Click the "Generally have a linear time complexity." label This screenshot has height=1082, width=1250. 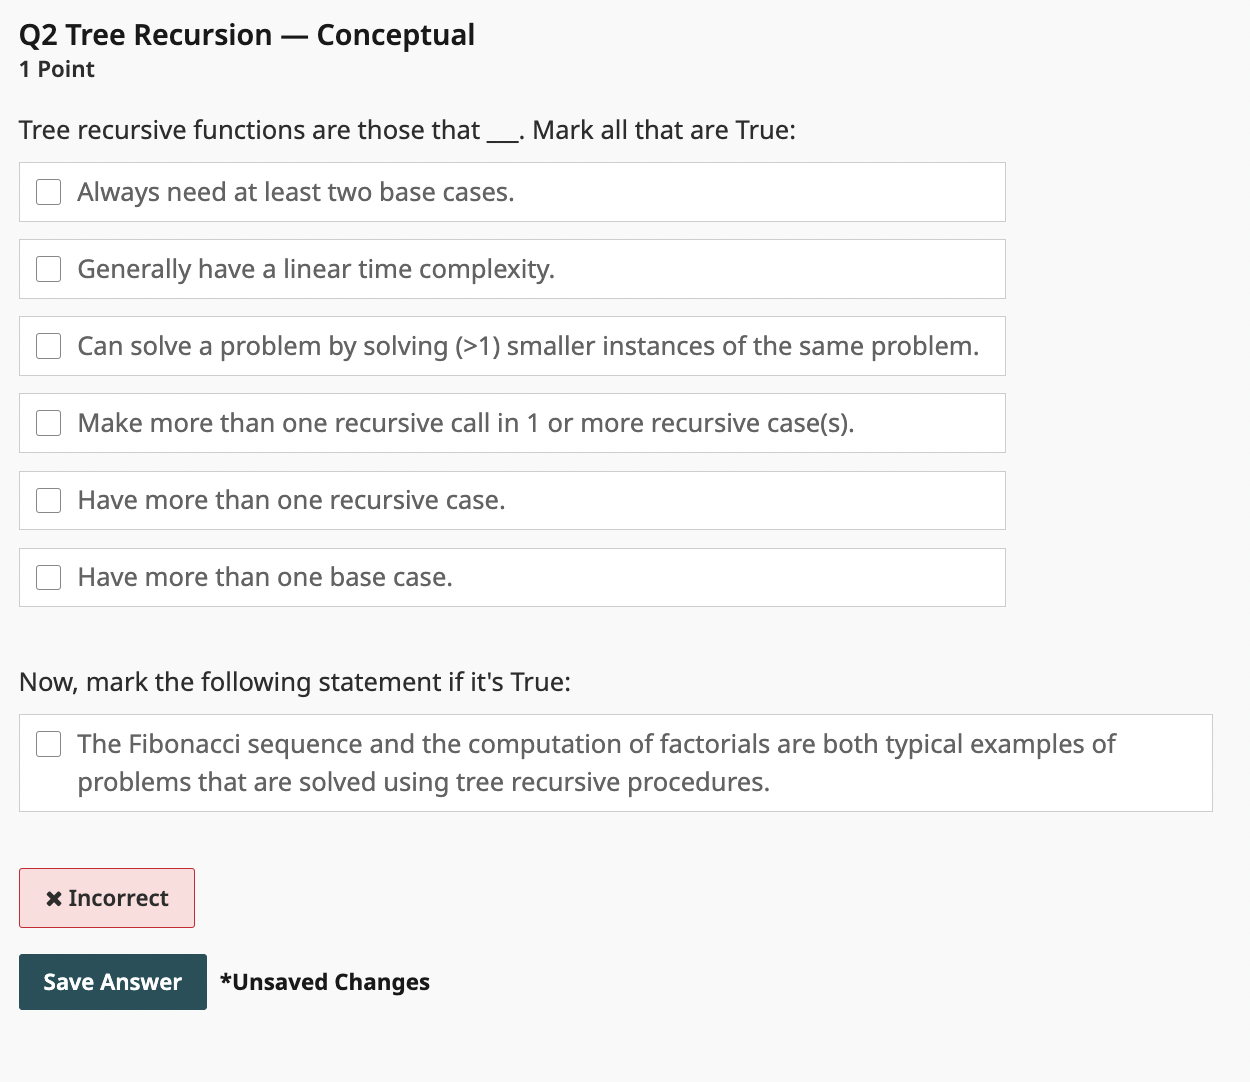tap(316, 269)
